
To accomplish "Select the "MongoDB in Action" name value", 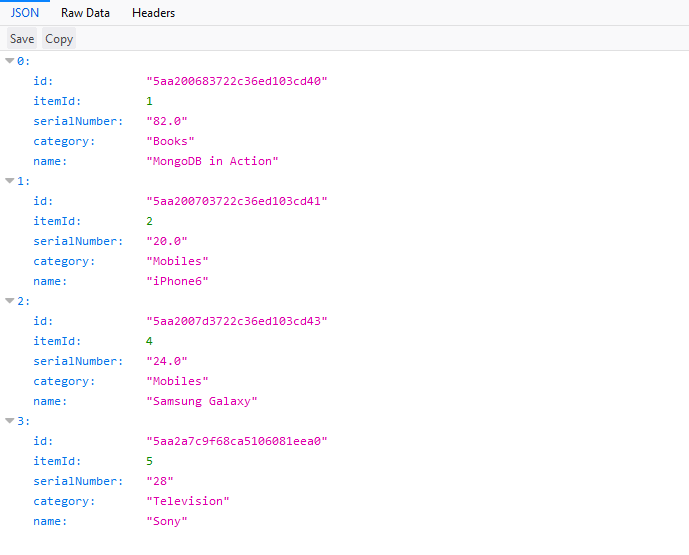I will pos(212,161).
